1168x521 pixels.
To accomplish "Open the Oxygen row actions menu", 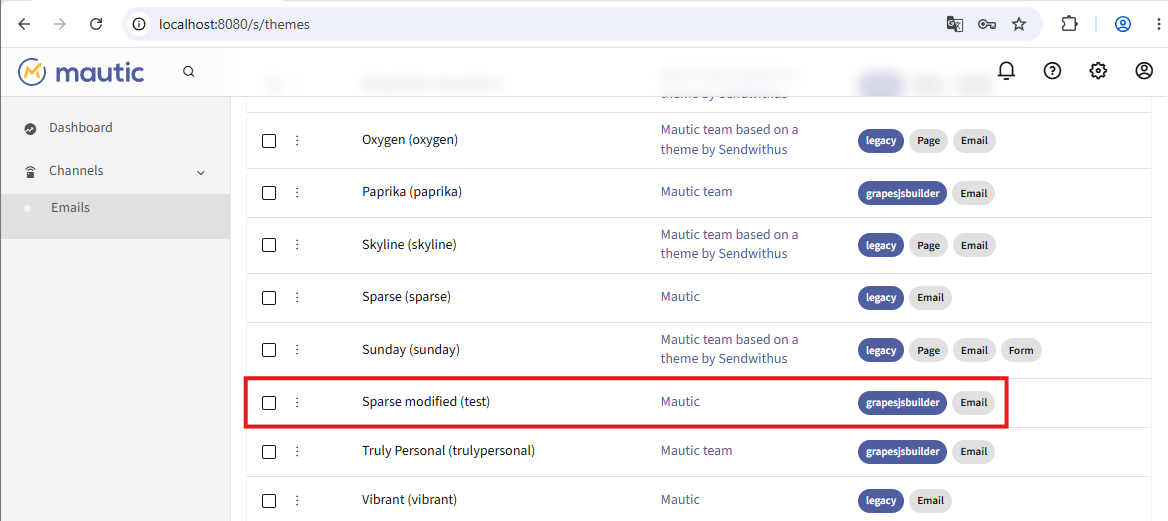I will click(x=297, y=140).
